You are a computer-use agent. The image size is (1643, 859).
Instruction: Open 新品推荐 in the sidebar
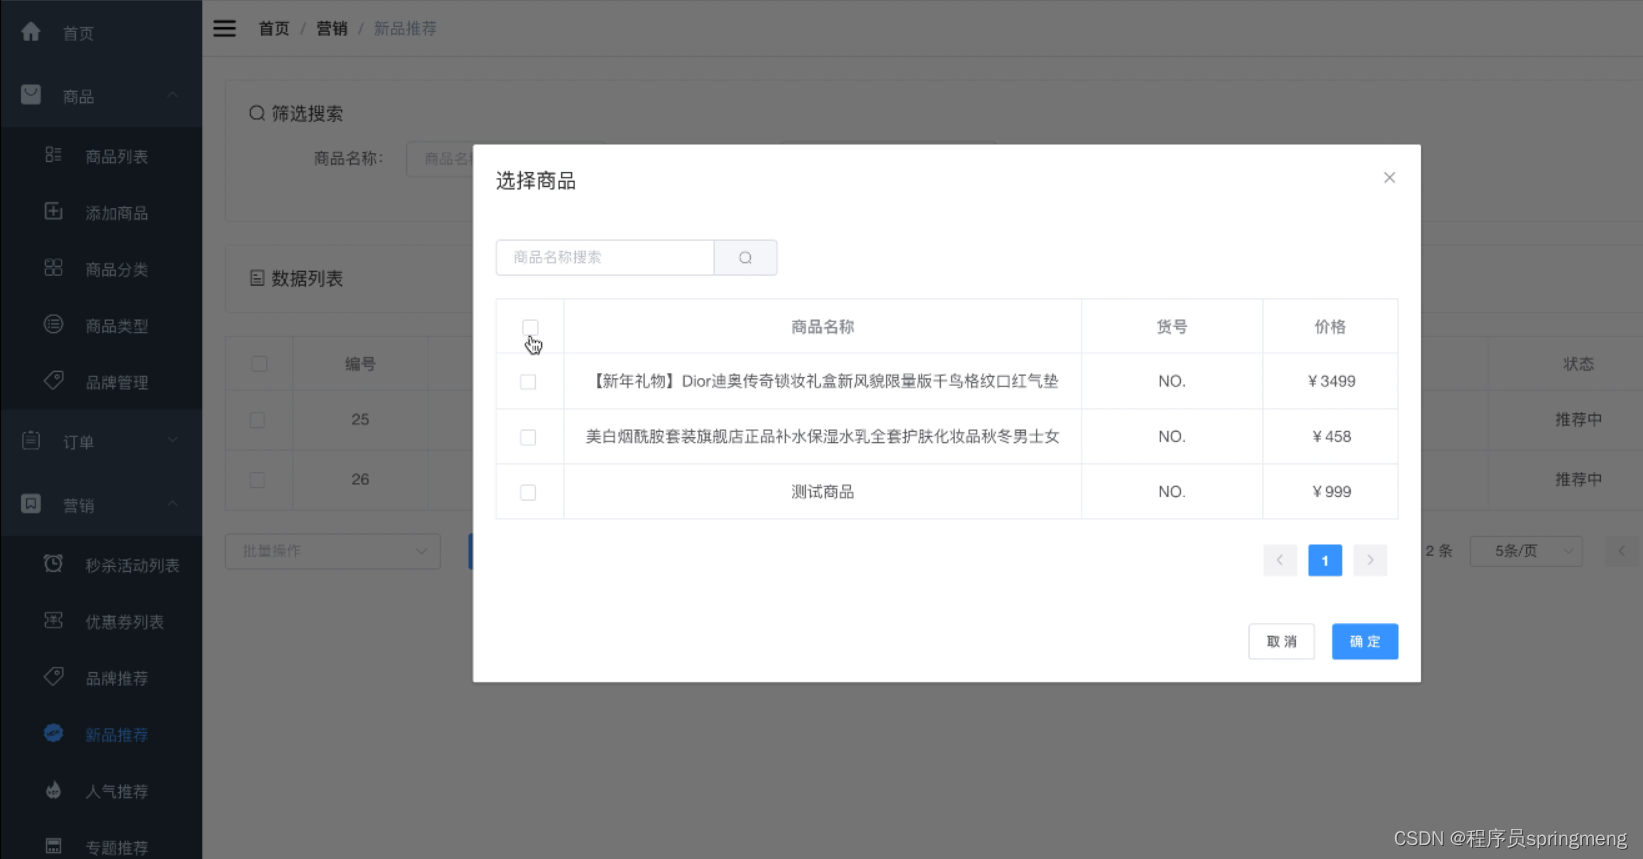click(116, 735)
